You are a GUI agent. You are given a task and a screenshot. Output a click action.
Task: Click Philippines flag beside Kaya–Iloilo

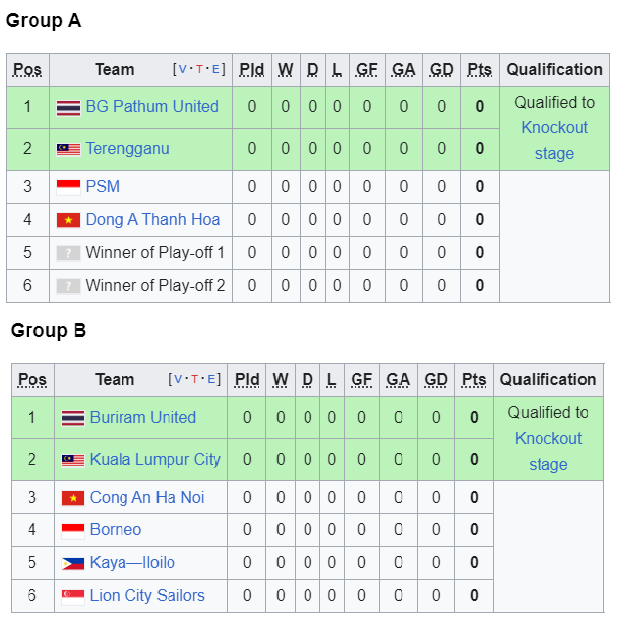coord(73,563)
